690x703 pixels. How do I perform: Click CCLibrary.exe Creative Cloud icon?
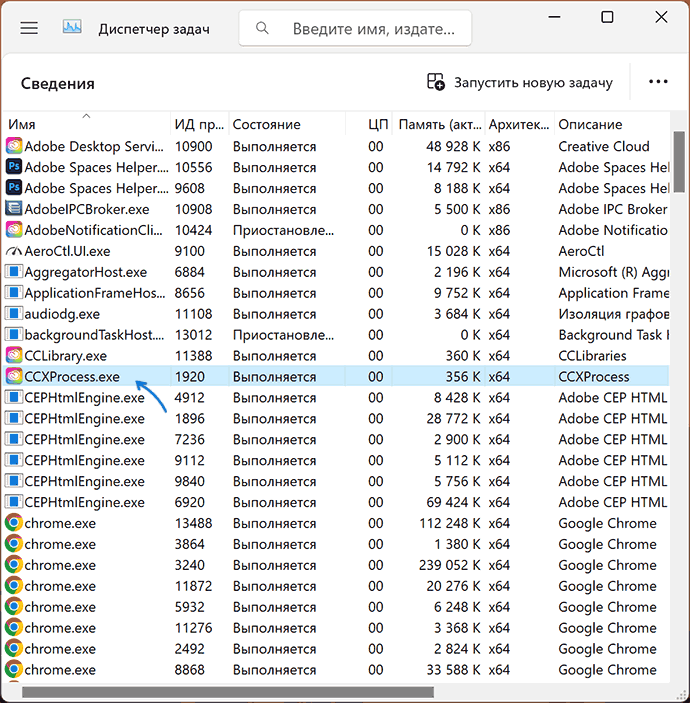[x=14, y=356]
